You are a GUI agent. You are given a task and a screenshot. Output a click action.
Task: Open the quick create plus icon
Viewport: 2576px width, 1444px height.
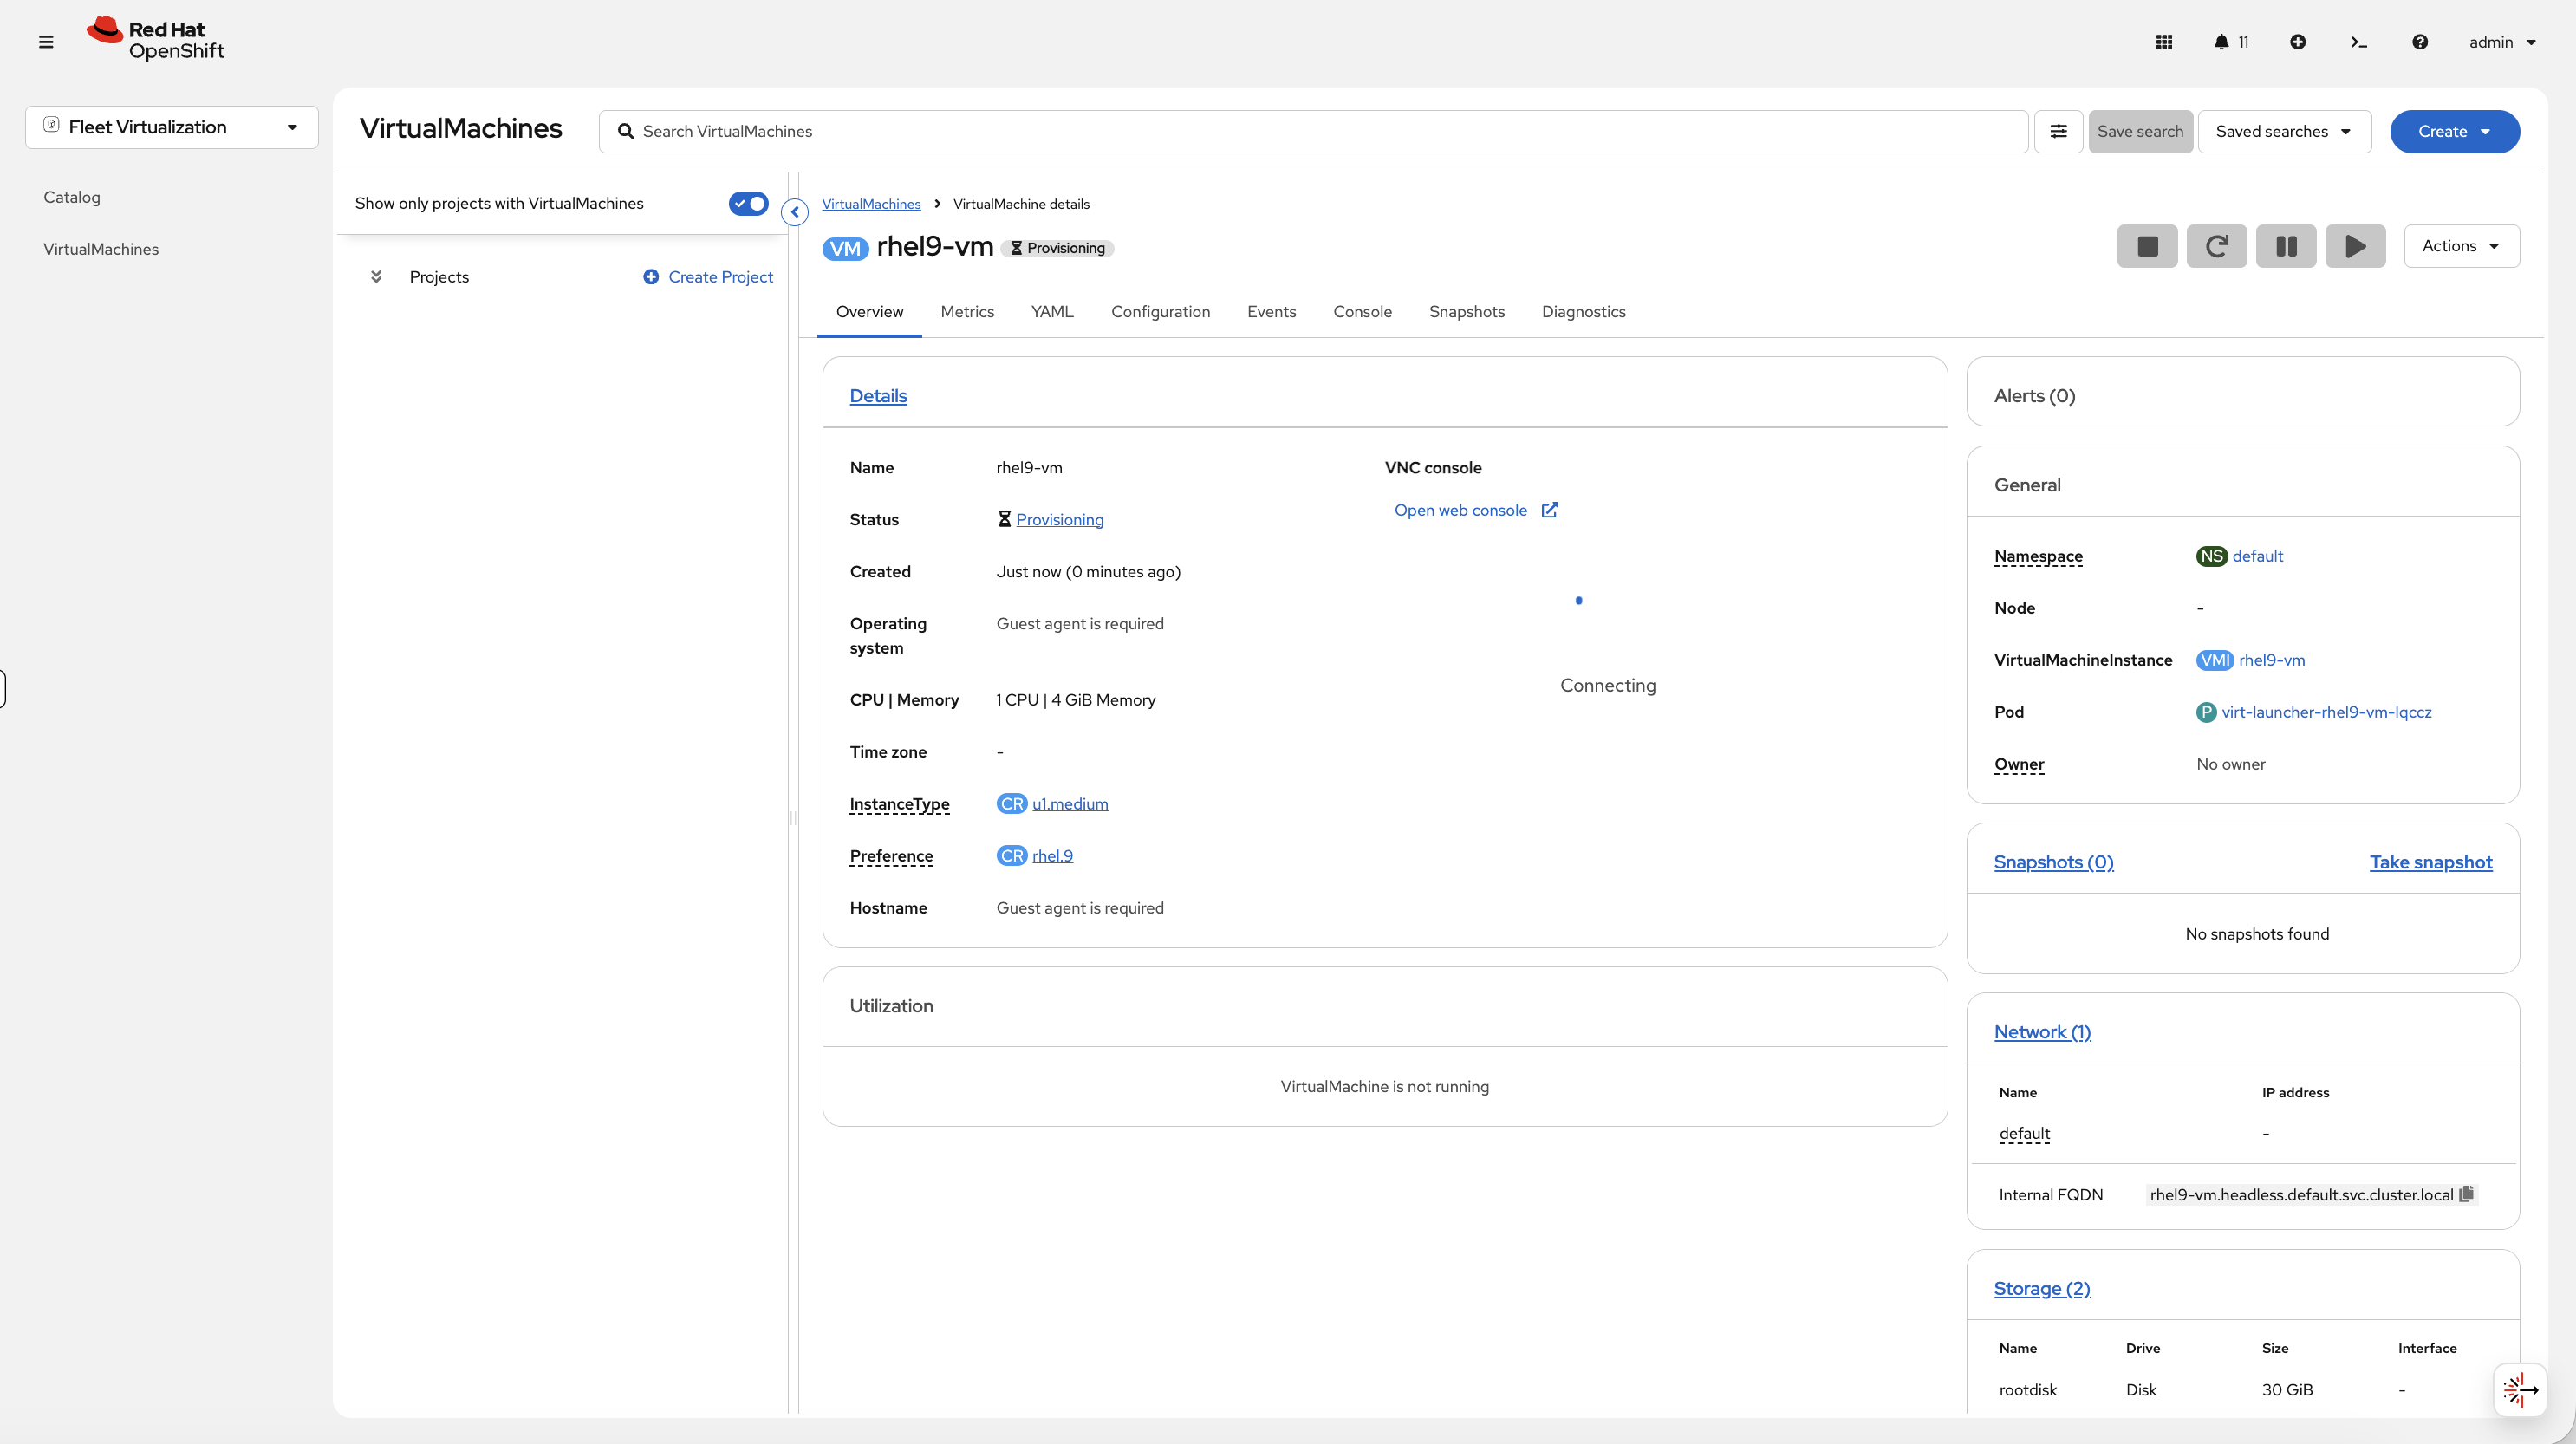tap(2297, 41)
